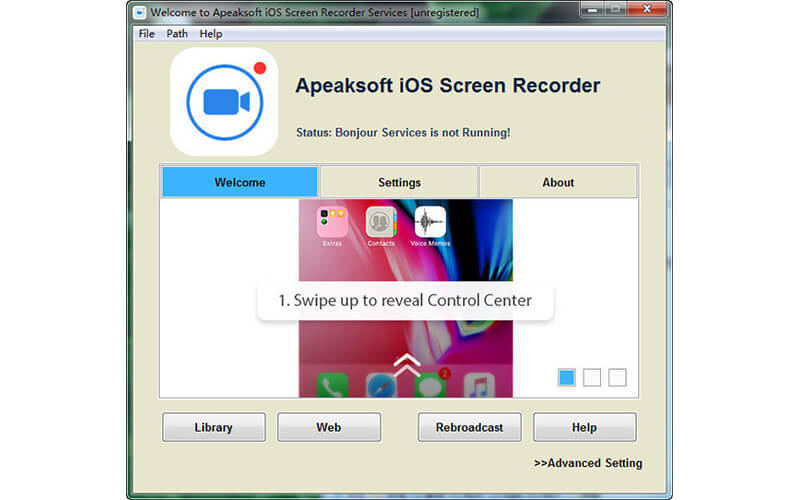Switch to the About tab
Viewport: 800px width, 500px height.
pyautogui.click(x=558, y=182)
